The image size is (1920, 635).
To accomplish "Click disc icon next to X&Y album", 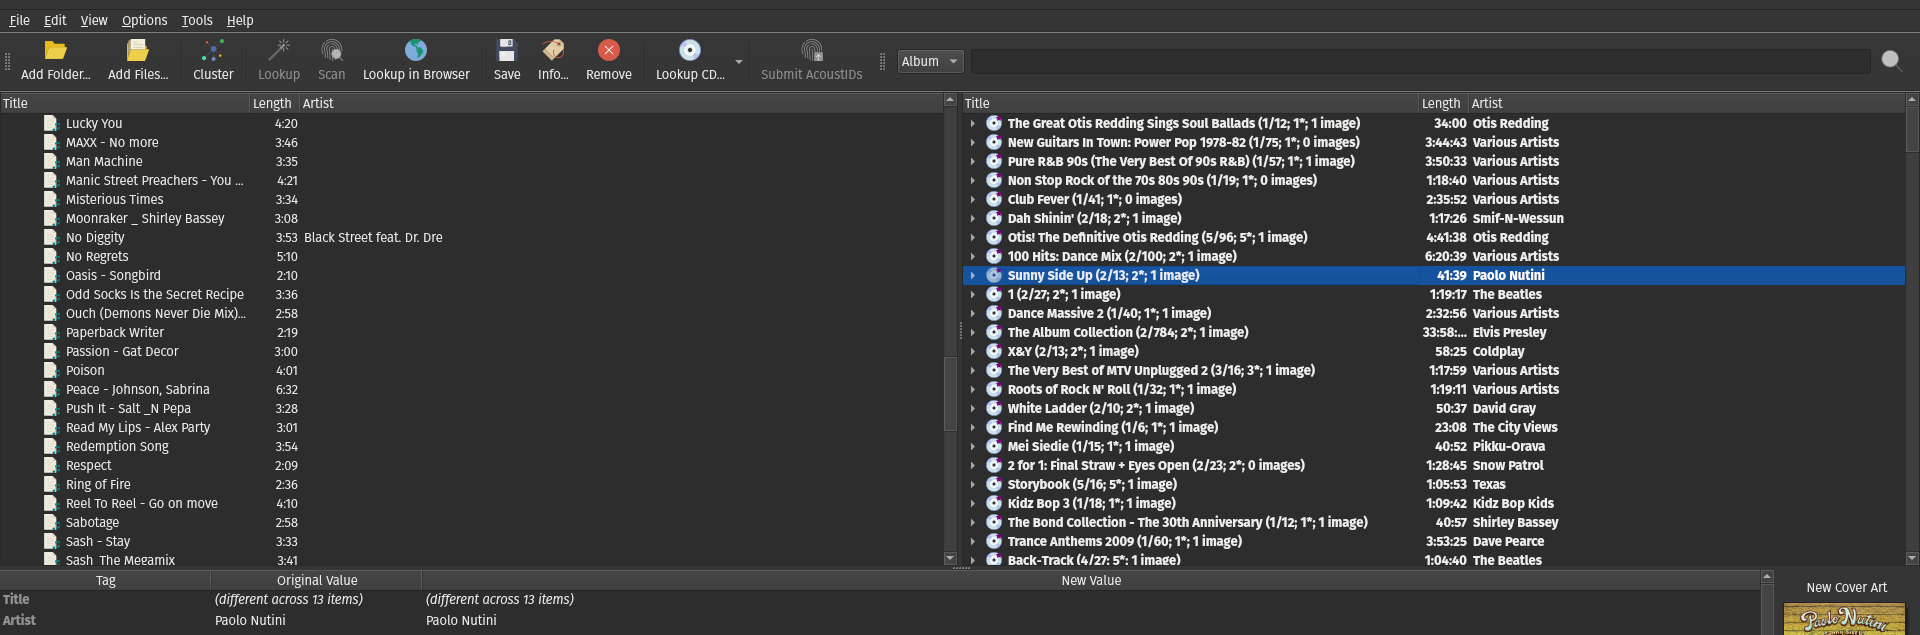I will click(x=994, y=351).
